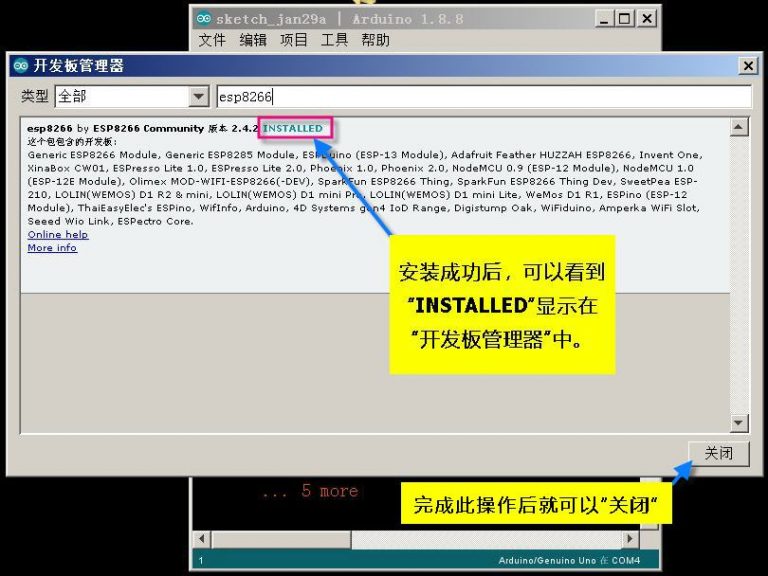This screenshot has width=768, height=576.
Task: Click the Boards Manager dialog title icon
Action: tap(20, 66)
